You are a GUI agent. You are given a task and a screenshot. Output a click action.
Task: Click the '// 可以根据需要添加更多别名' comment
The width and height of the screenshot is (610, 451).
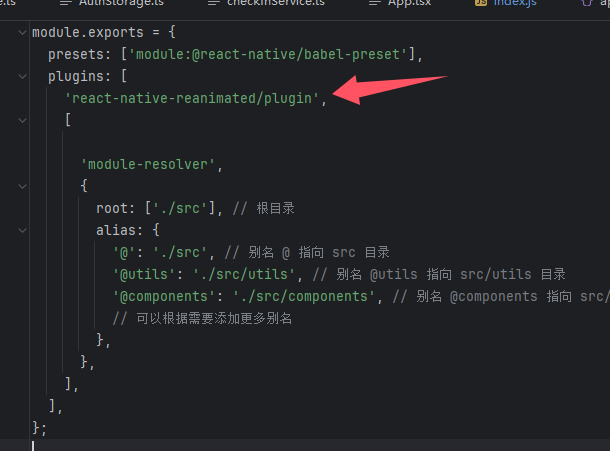202,319
